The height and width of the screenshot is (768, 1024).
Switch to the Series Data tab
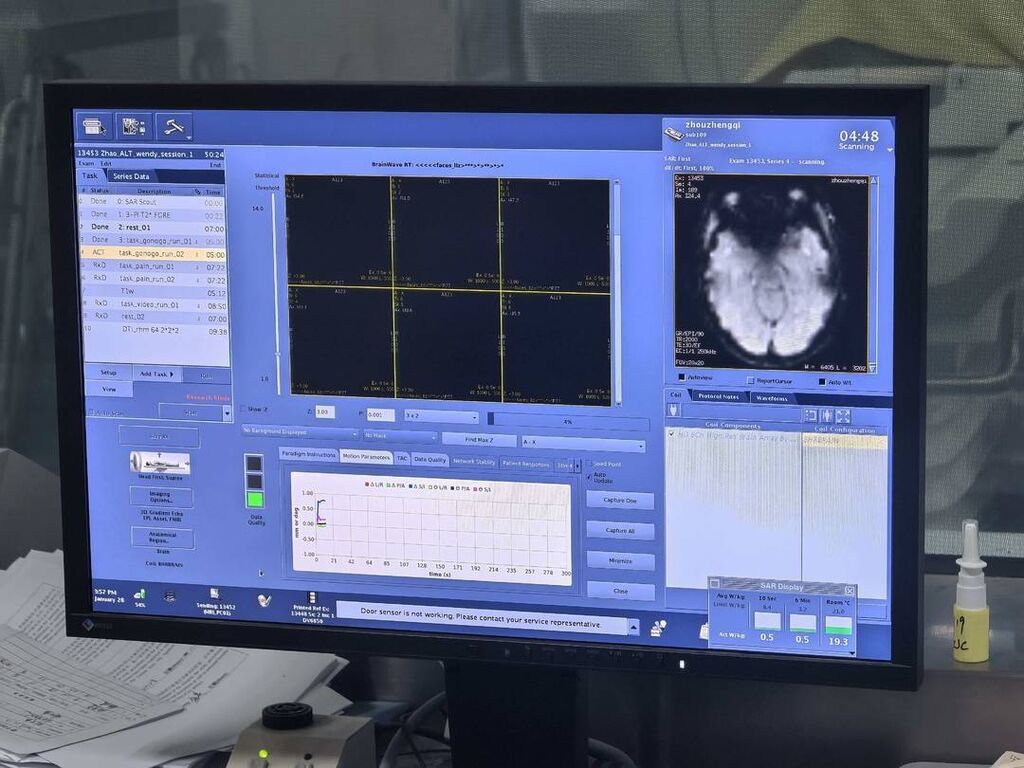(131, 176)
